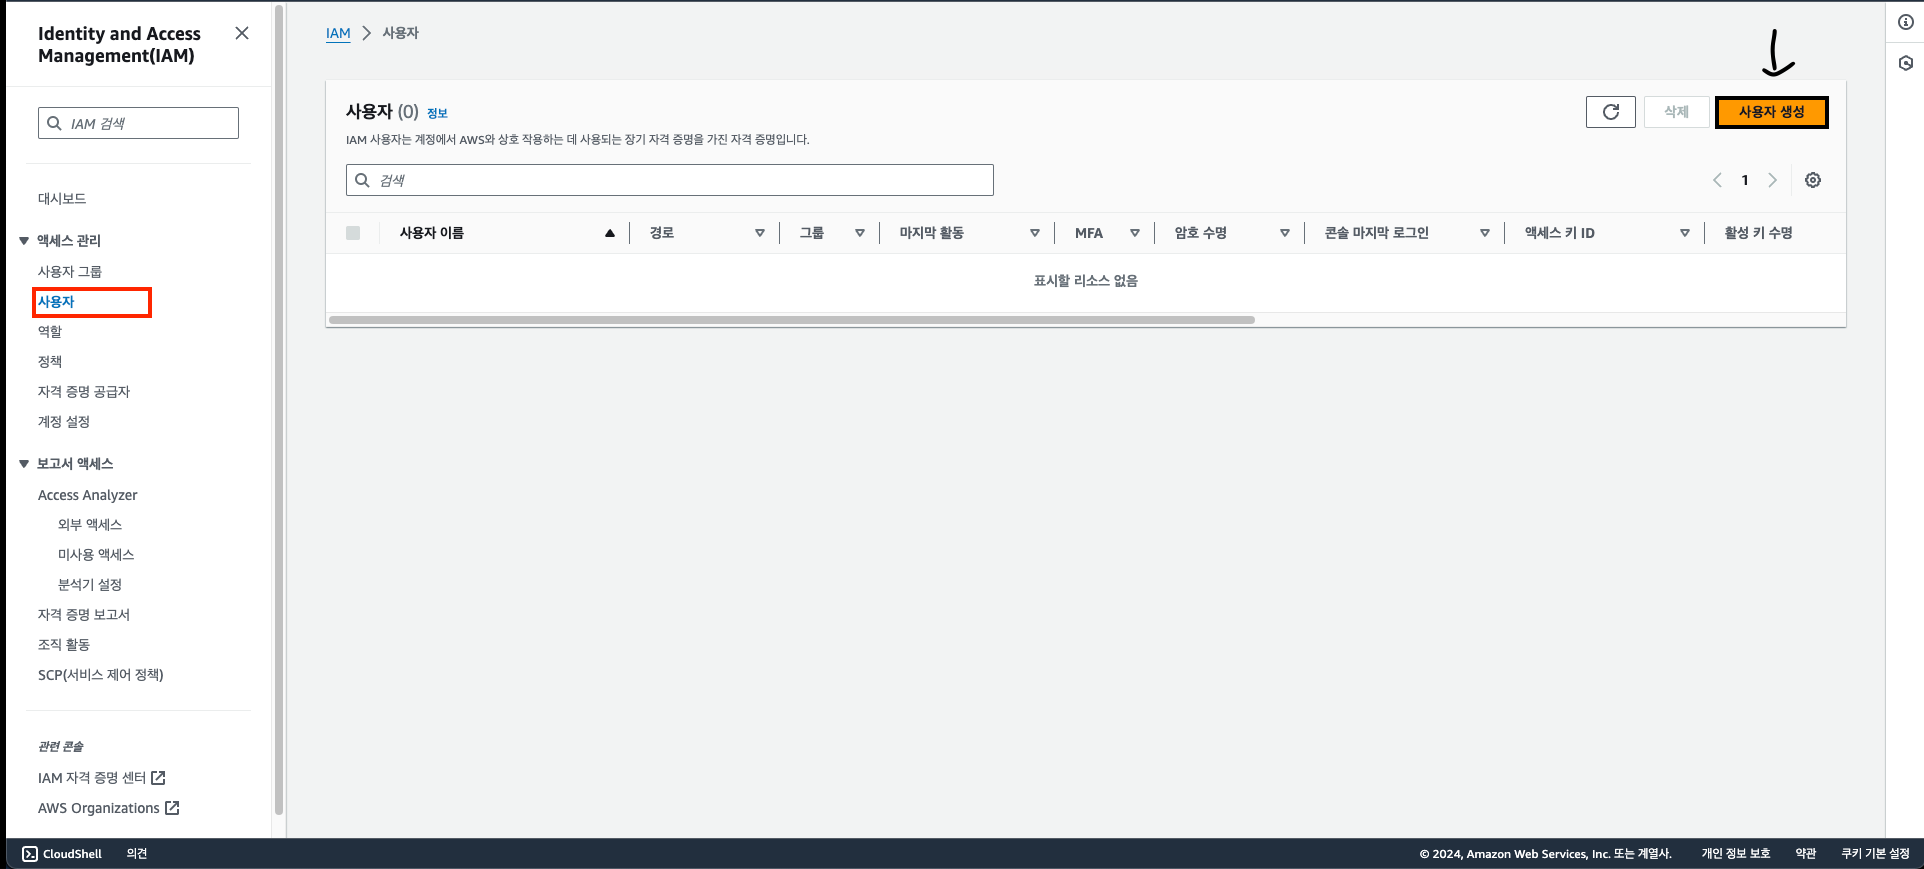Click the 사용자 생성 button
Viewport: 1924px width, 869px height.
pos(1771,112)
